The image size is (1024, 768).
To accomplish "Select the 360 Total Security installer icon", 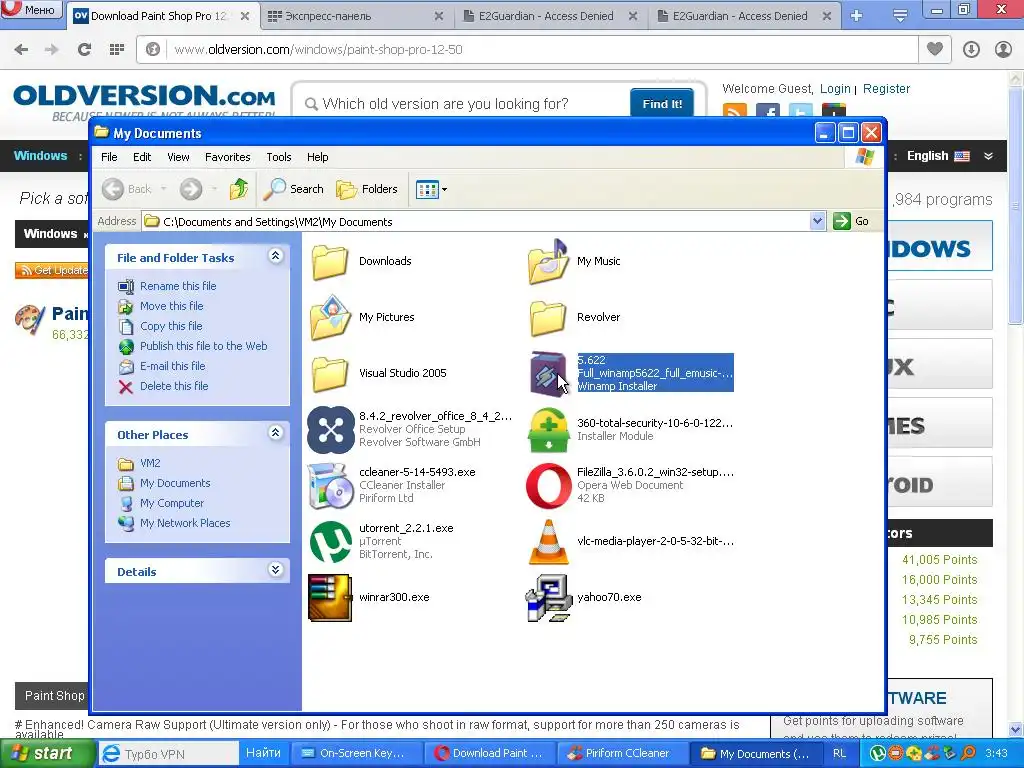I will (548, 430).
